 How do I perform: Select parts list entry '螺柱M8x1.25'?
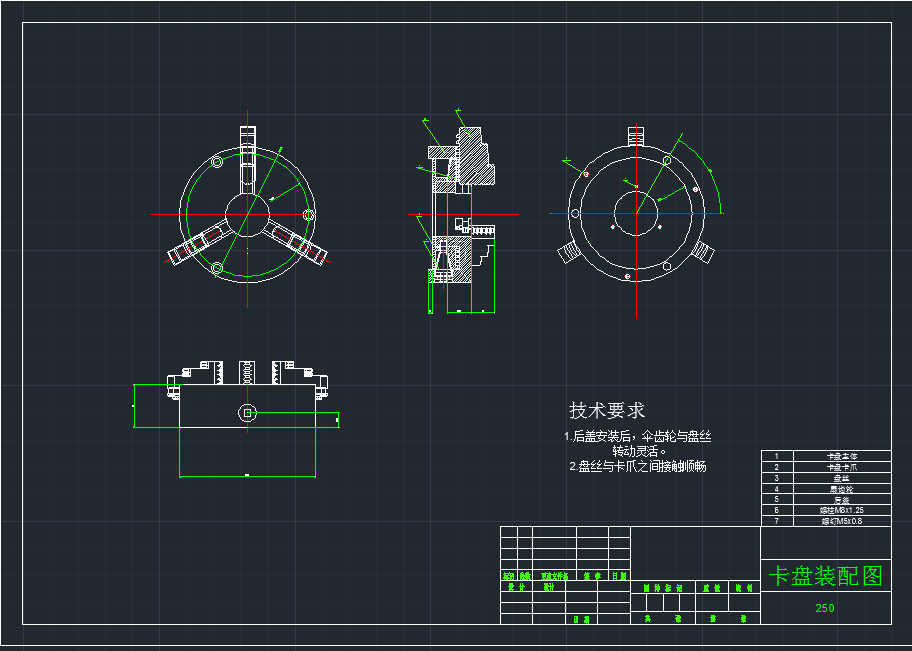[x=842, y=510]
